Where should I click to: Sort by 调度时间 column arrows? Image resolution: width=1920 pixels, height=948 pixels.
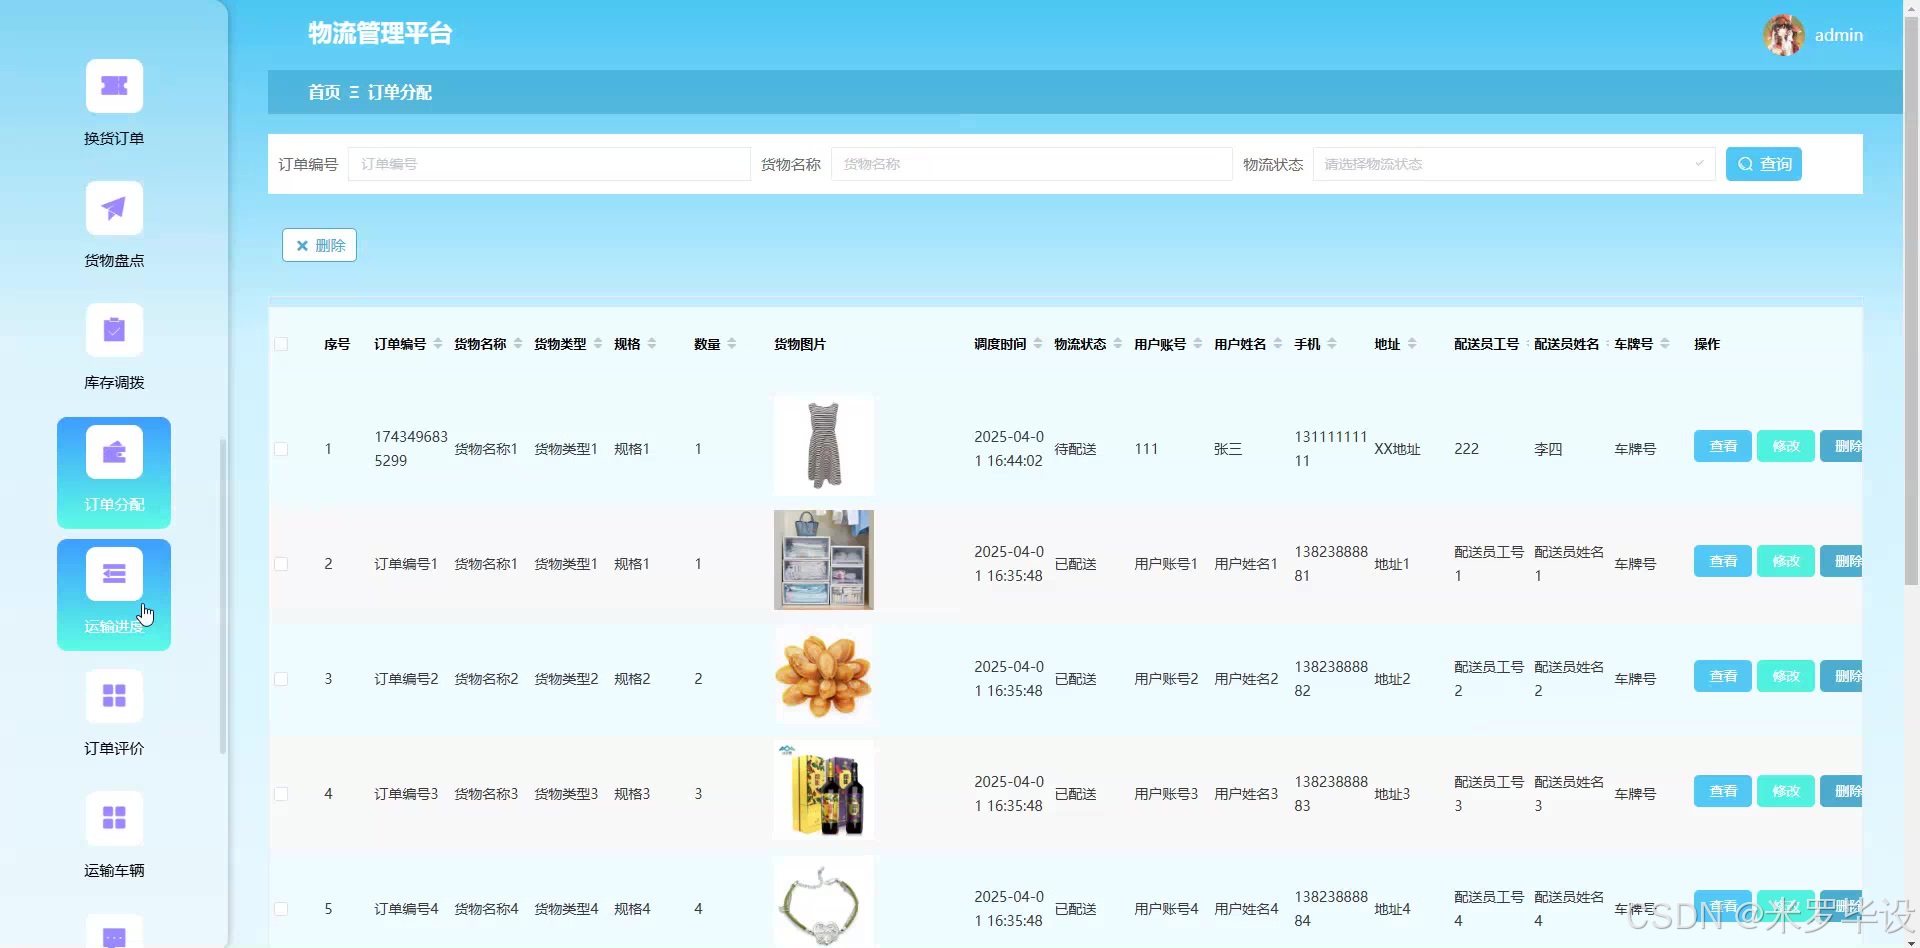click(x=1038, y=344)
